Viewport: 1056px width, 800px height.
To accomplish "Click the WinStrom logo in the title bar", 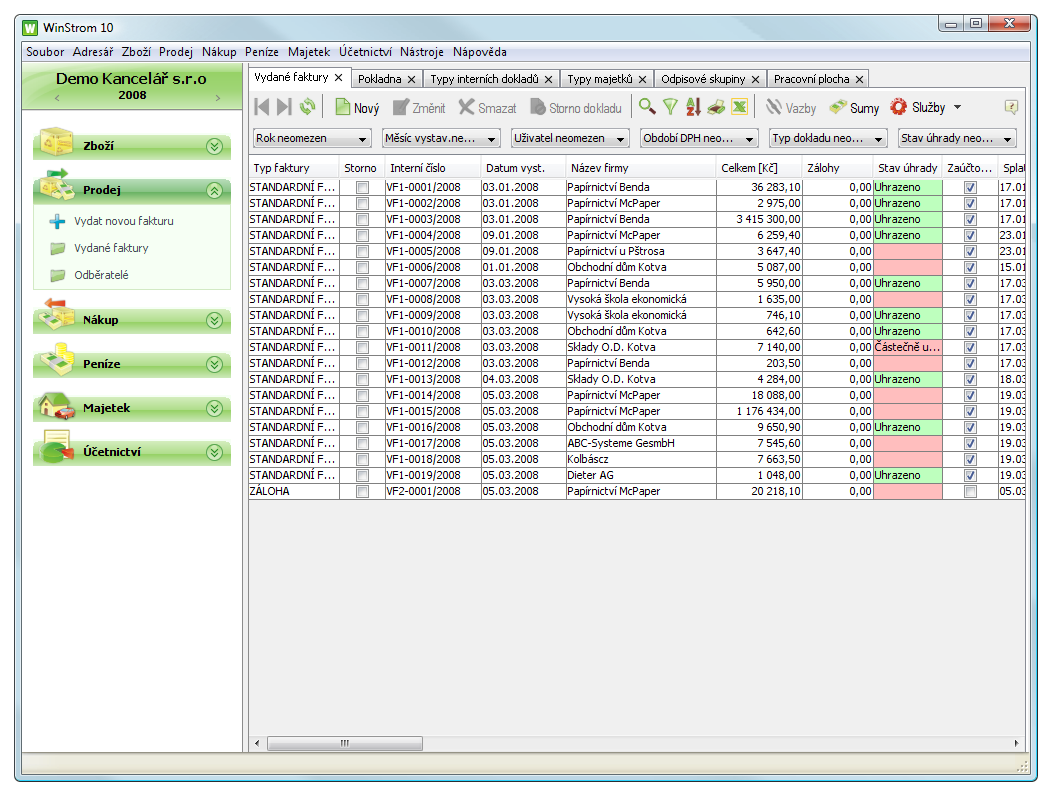I will (30, 28).
